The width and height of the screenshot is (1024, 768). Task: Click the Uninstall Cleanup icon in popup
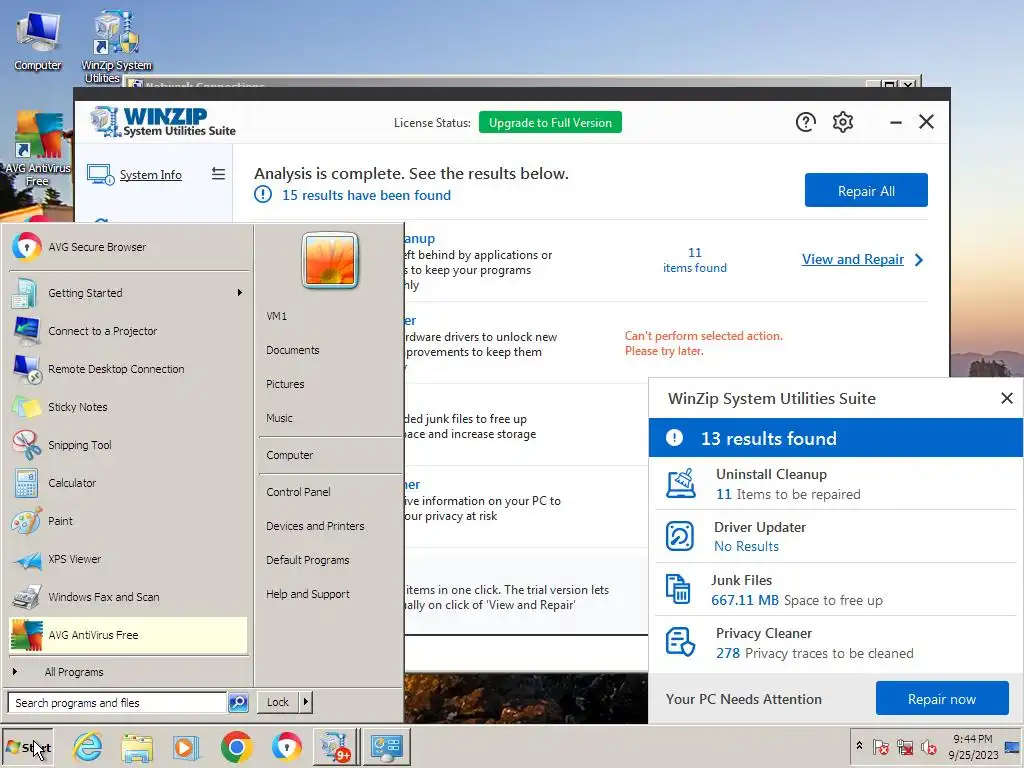[x=680, y=483]
